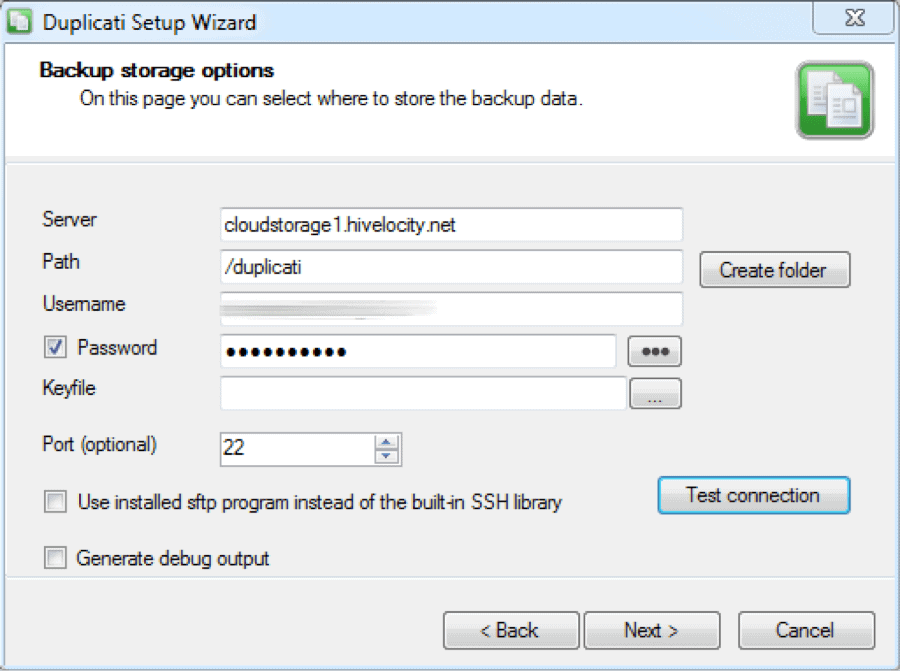Image resolution: width=900 pixels, height=671 pixels.
Task: Decrease port number with down arrow
Action: click(x=386, y=456)
